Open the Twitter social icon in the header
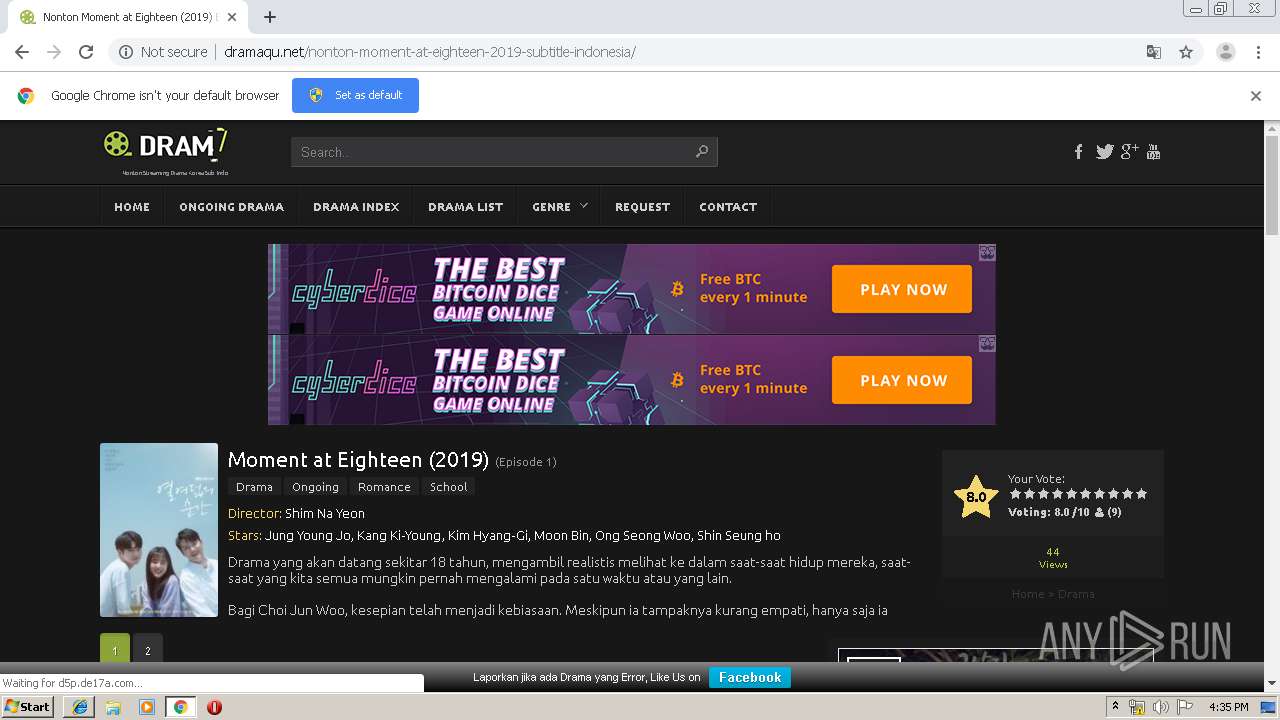The image size is (1280, 720). click(x=1104, y=152)
